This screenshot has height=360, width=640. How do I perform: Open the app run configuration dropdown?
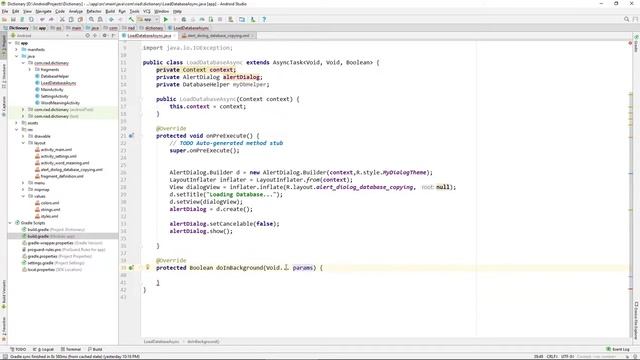(x=148, y=19)
